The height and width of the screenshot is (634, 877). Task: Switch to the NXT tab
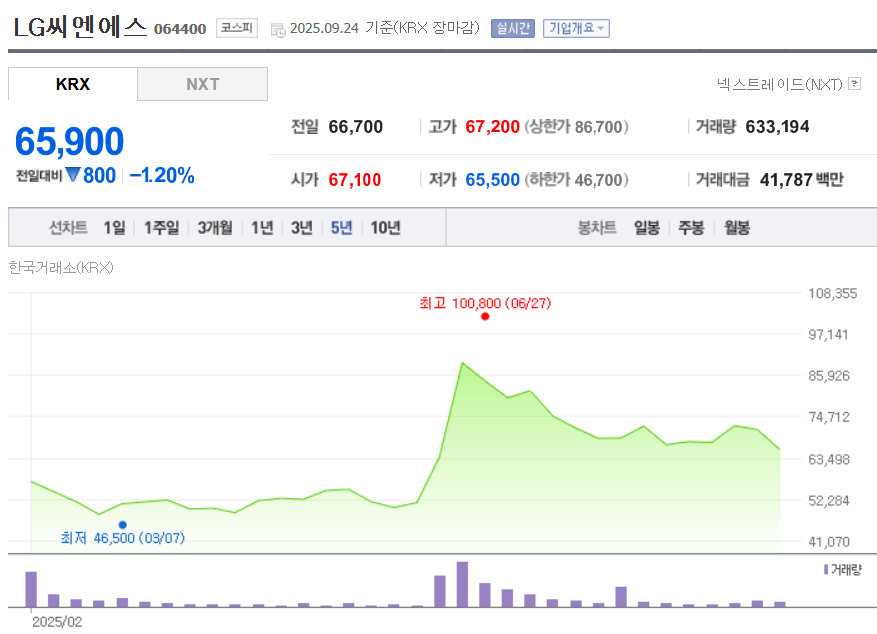202,84
